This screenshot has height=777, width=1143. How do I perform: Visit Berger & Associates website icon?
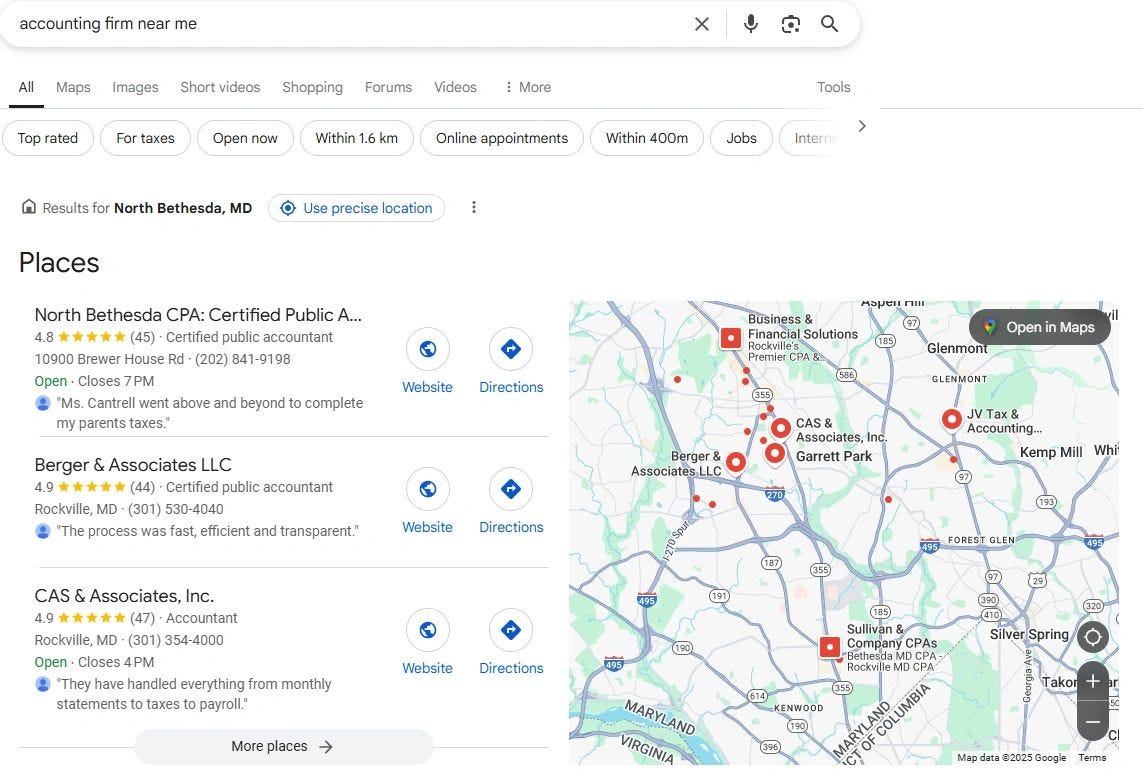[x=427, y=489]
